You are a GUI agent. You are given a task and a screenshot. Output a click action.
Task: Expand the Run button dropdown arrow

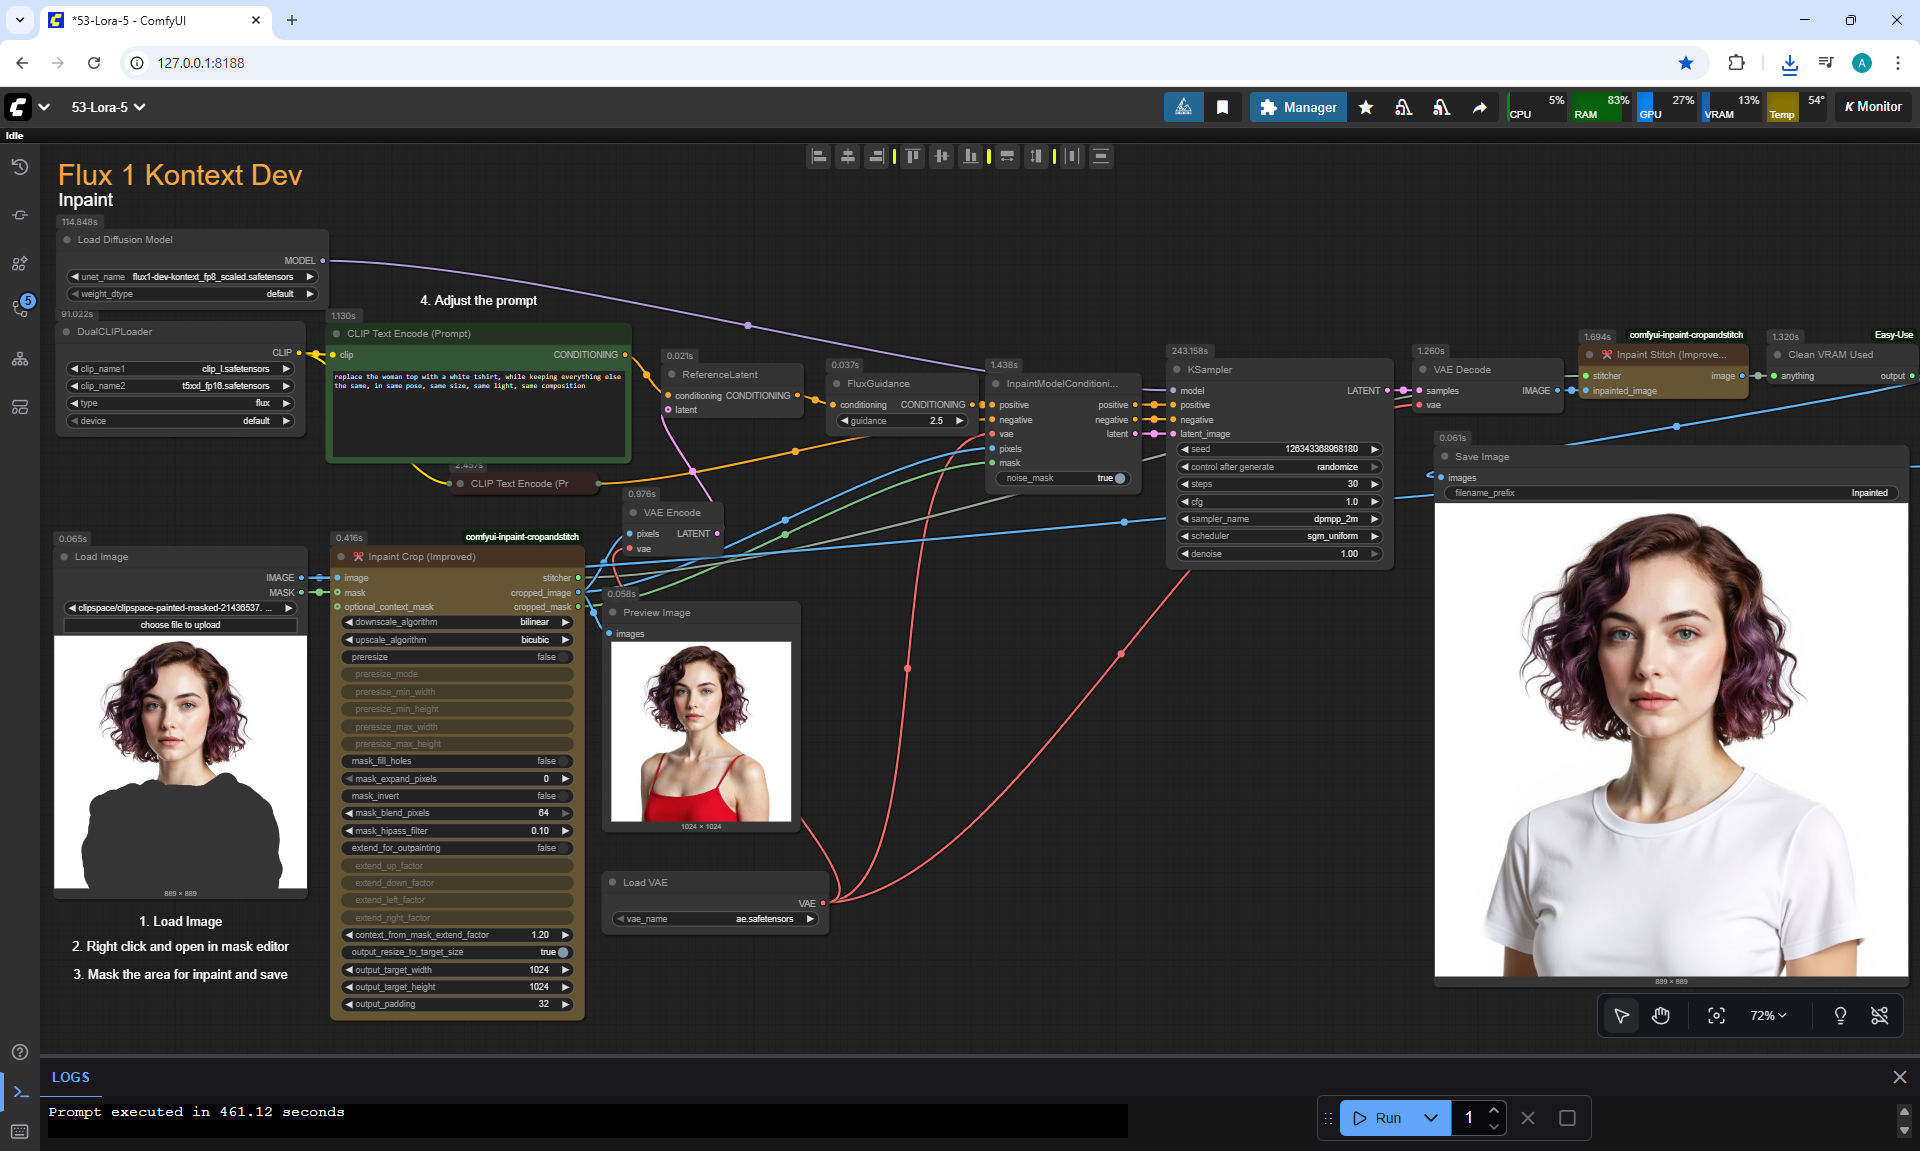coord(1431,1118)
